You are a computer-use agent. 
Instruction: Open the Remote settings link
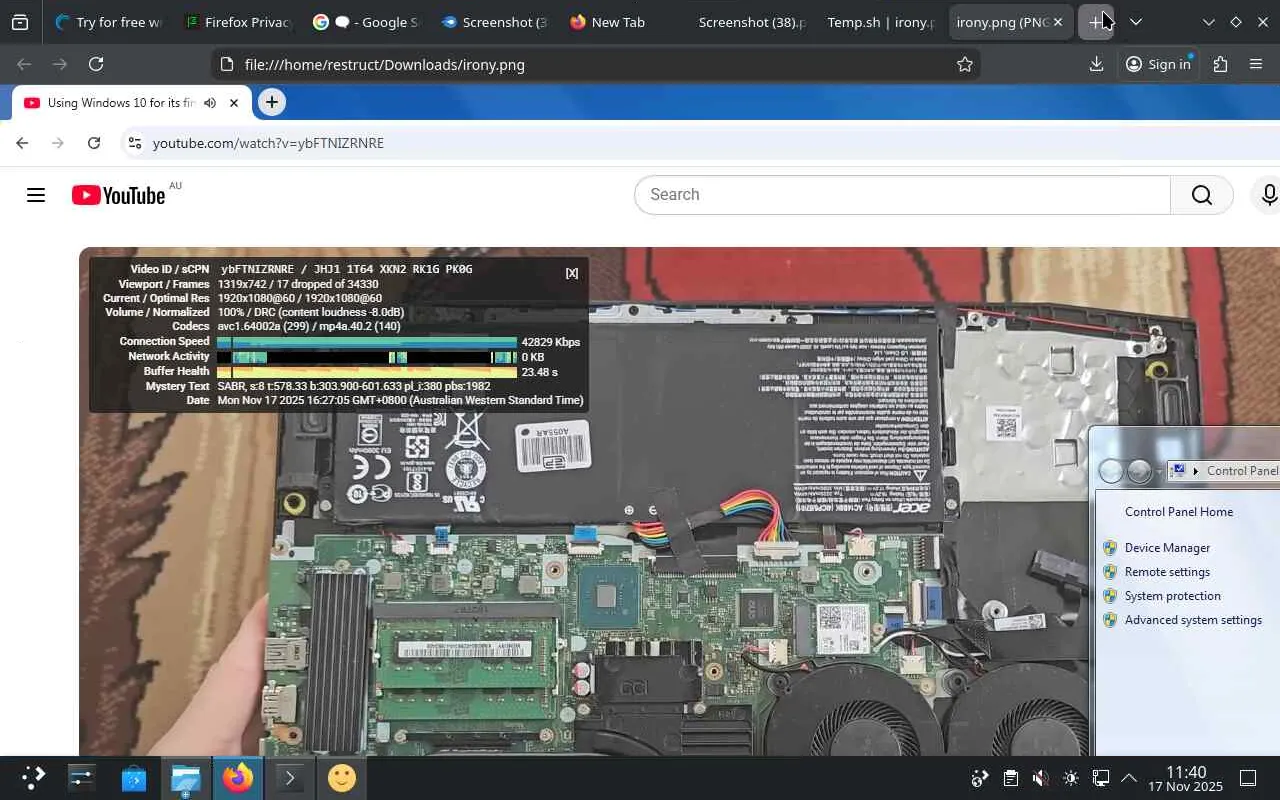(x=1167, y=572)
